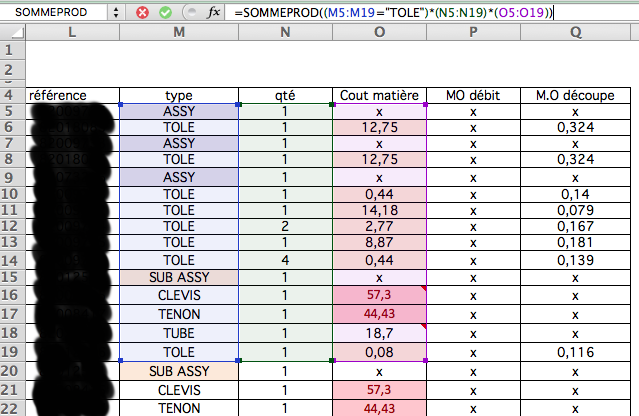Click cost 12,75 in row 6

point(379,127)
